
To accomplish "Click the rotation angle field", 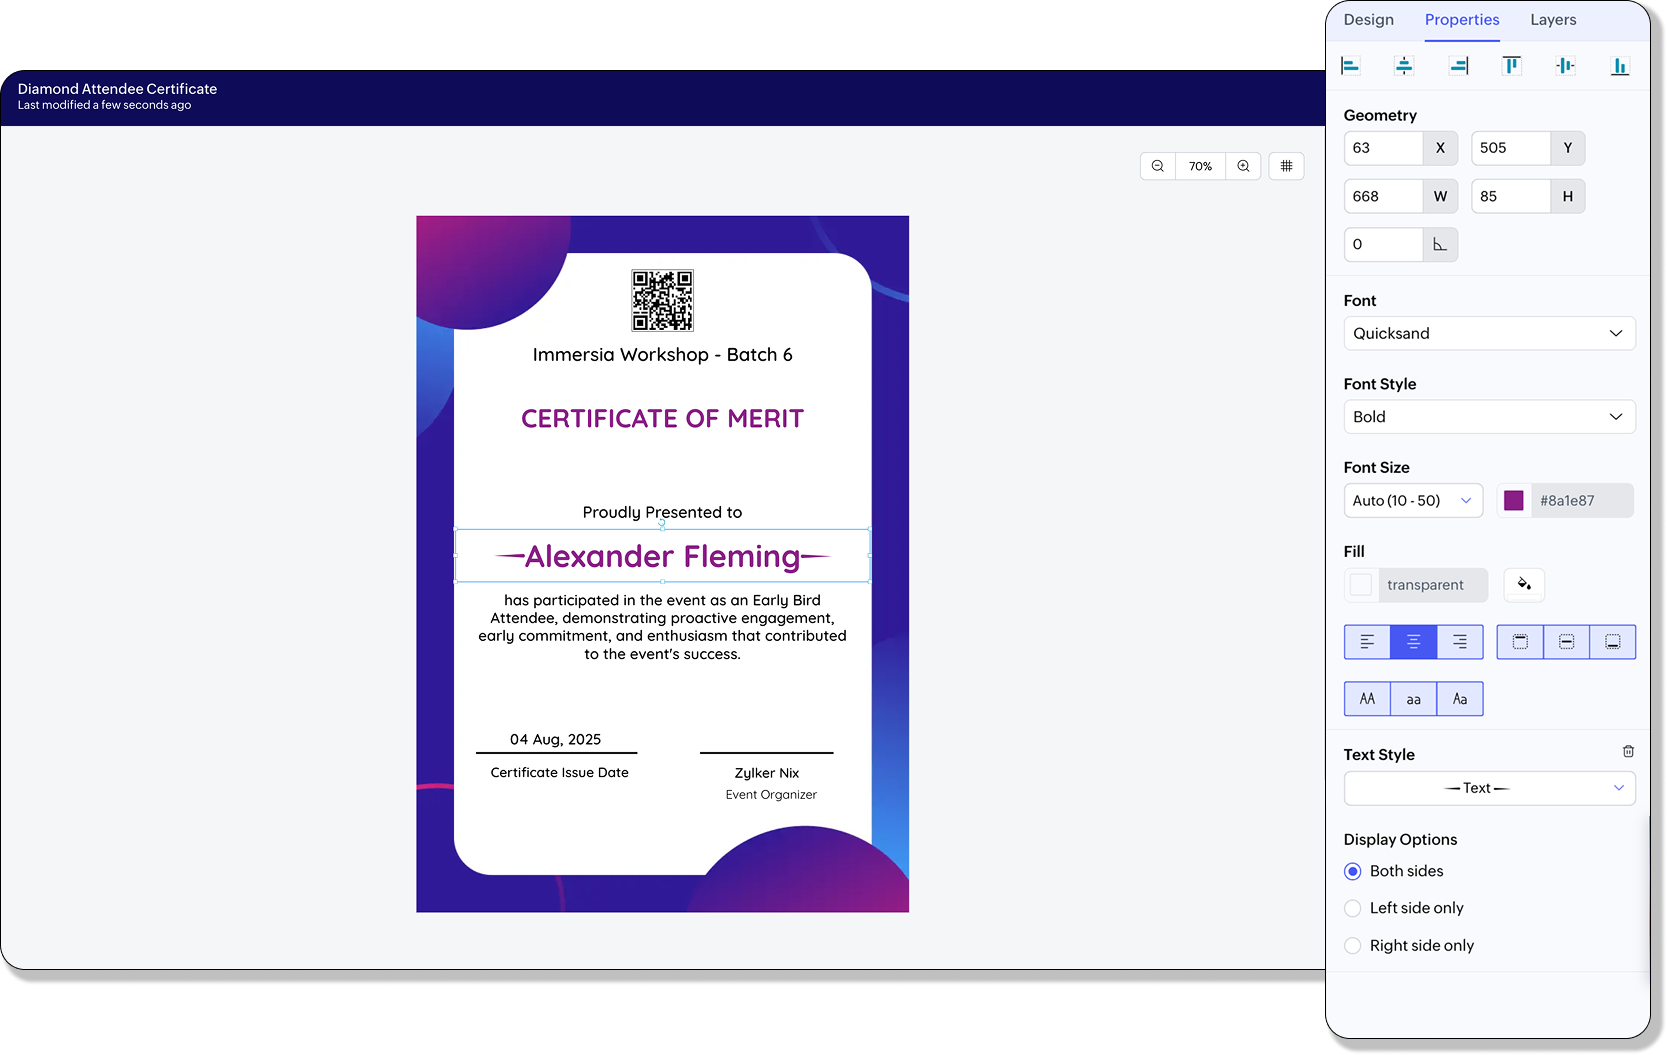I will point(1383,245).
